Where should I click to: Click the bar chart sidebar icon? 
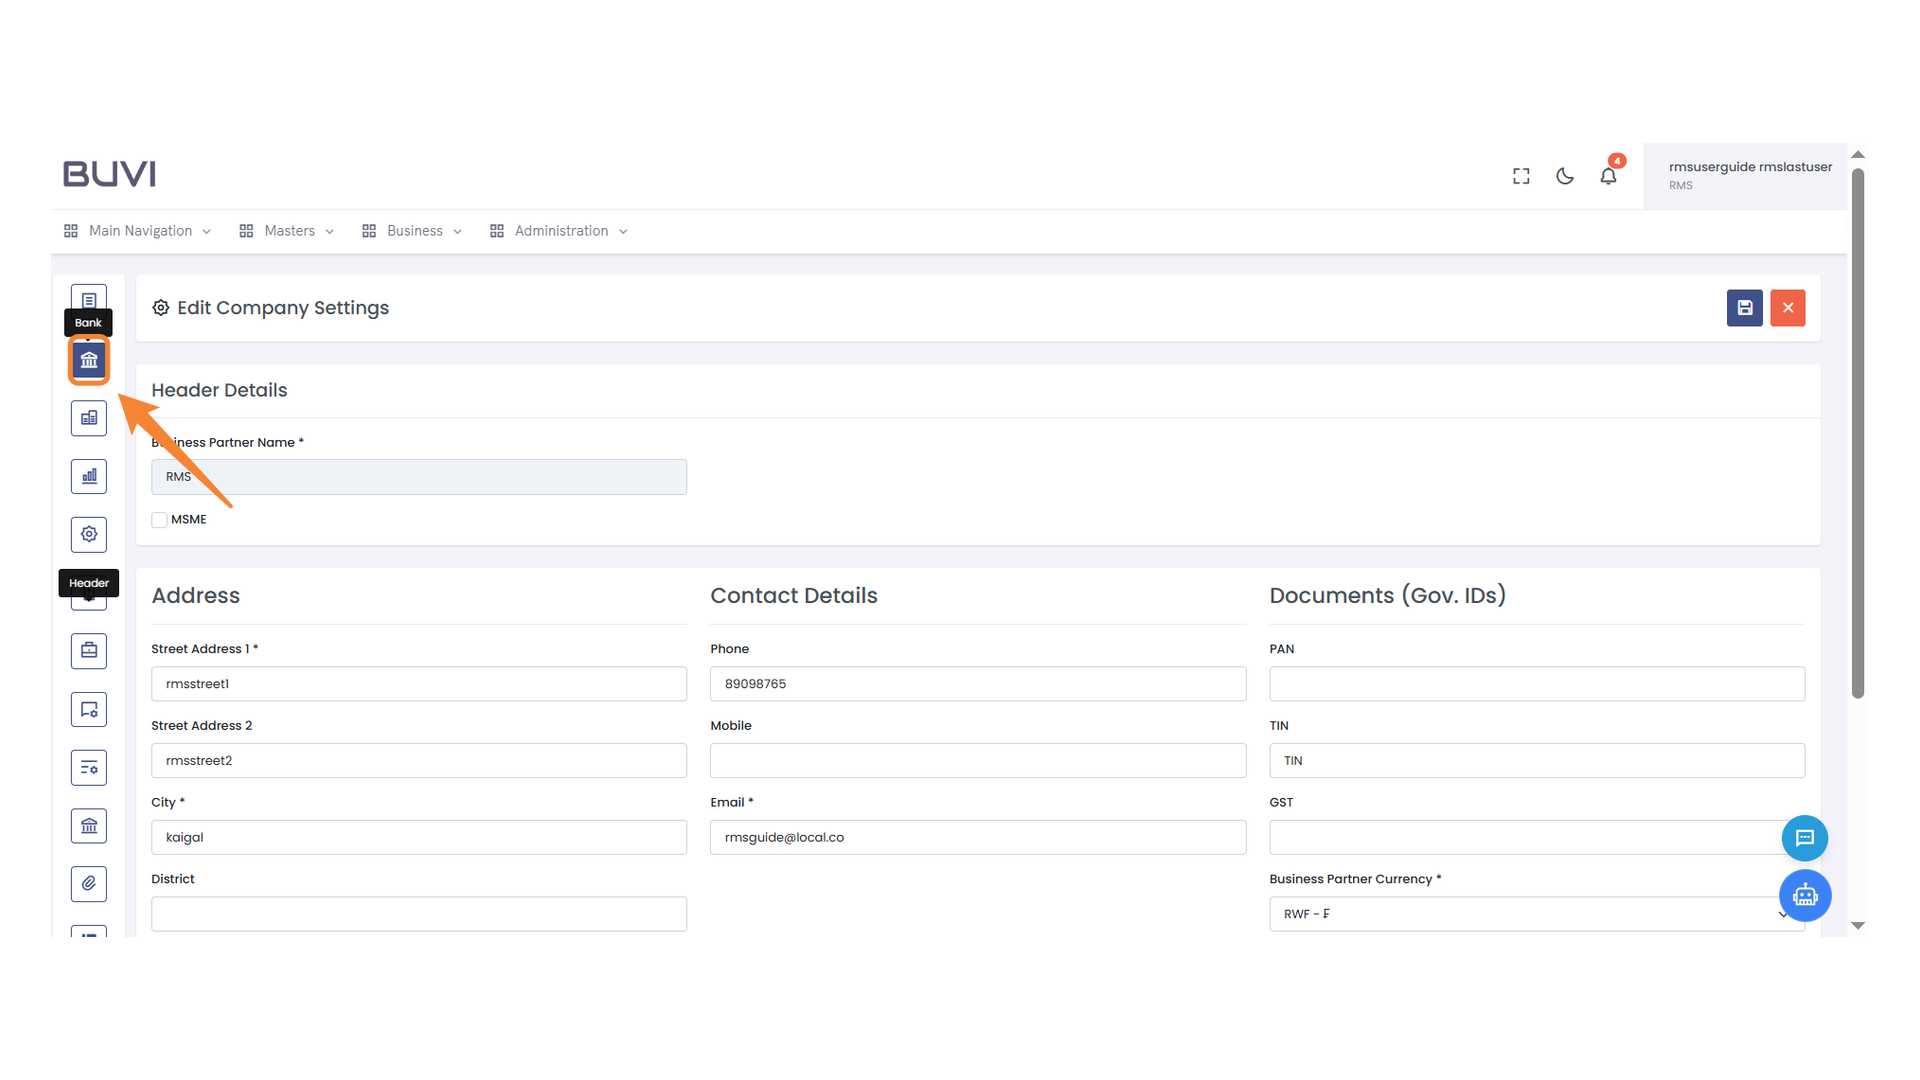point(89,476)
